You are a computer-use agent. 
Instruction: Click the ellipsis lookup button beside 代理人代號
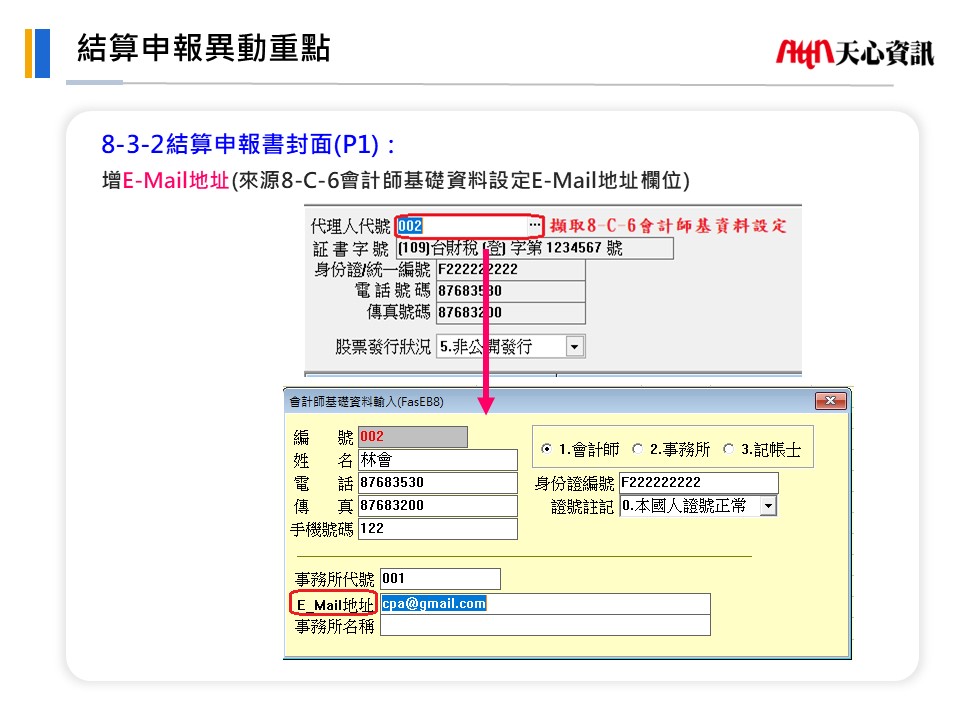click(534, 226)
